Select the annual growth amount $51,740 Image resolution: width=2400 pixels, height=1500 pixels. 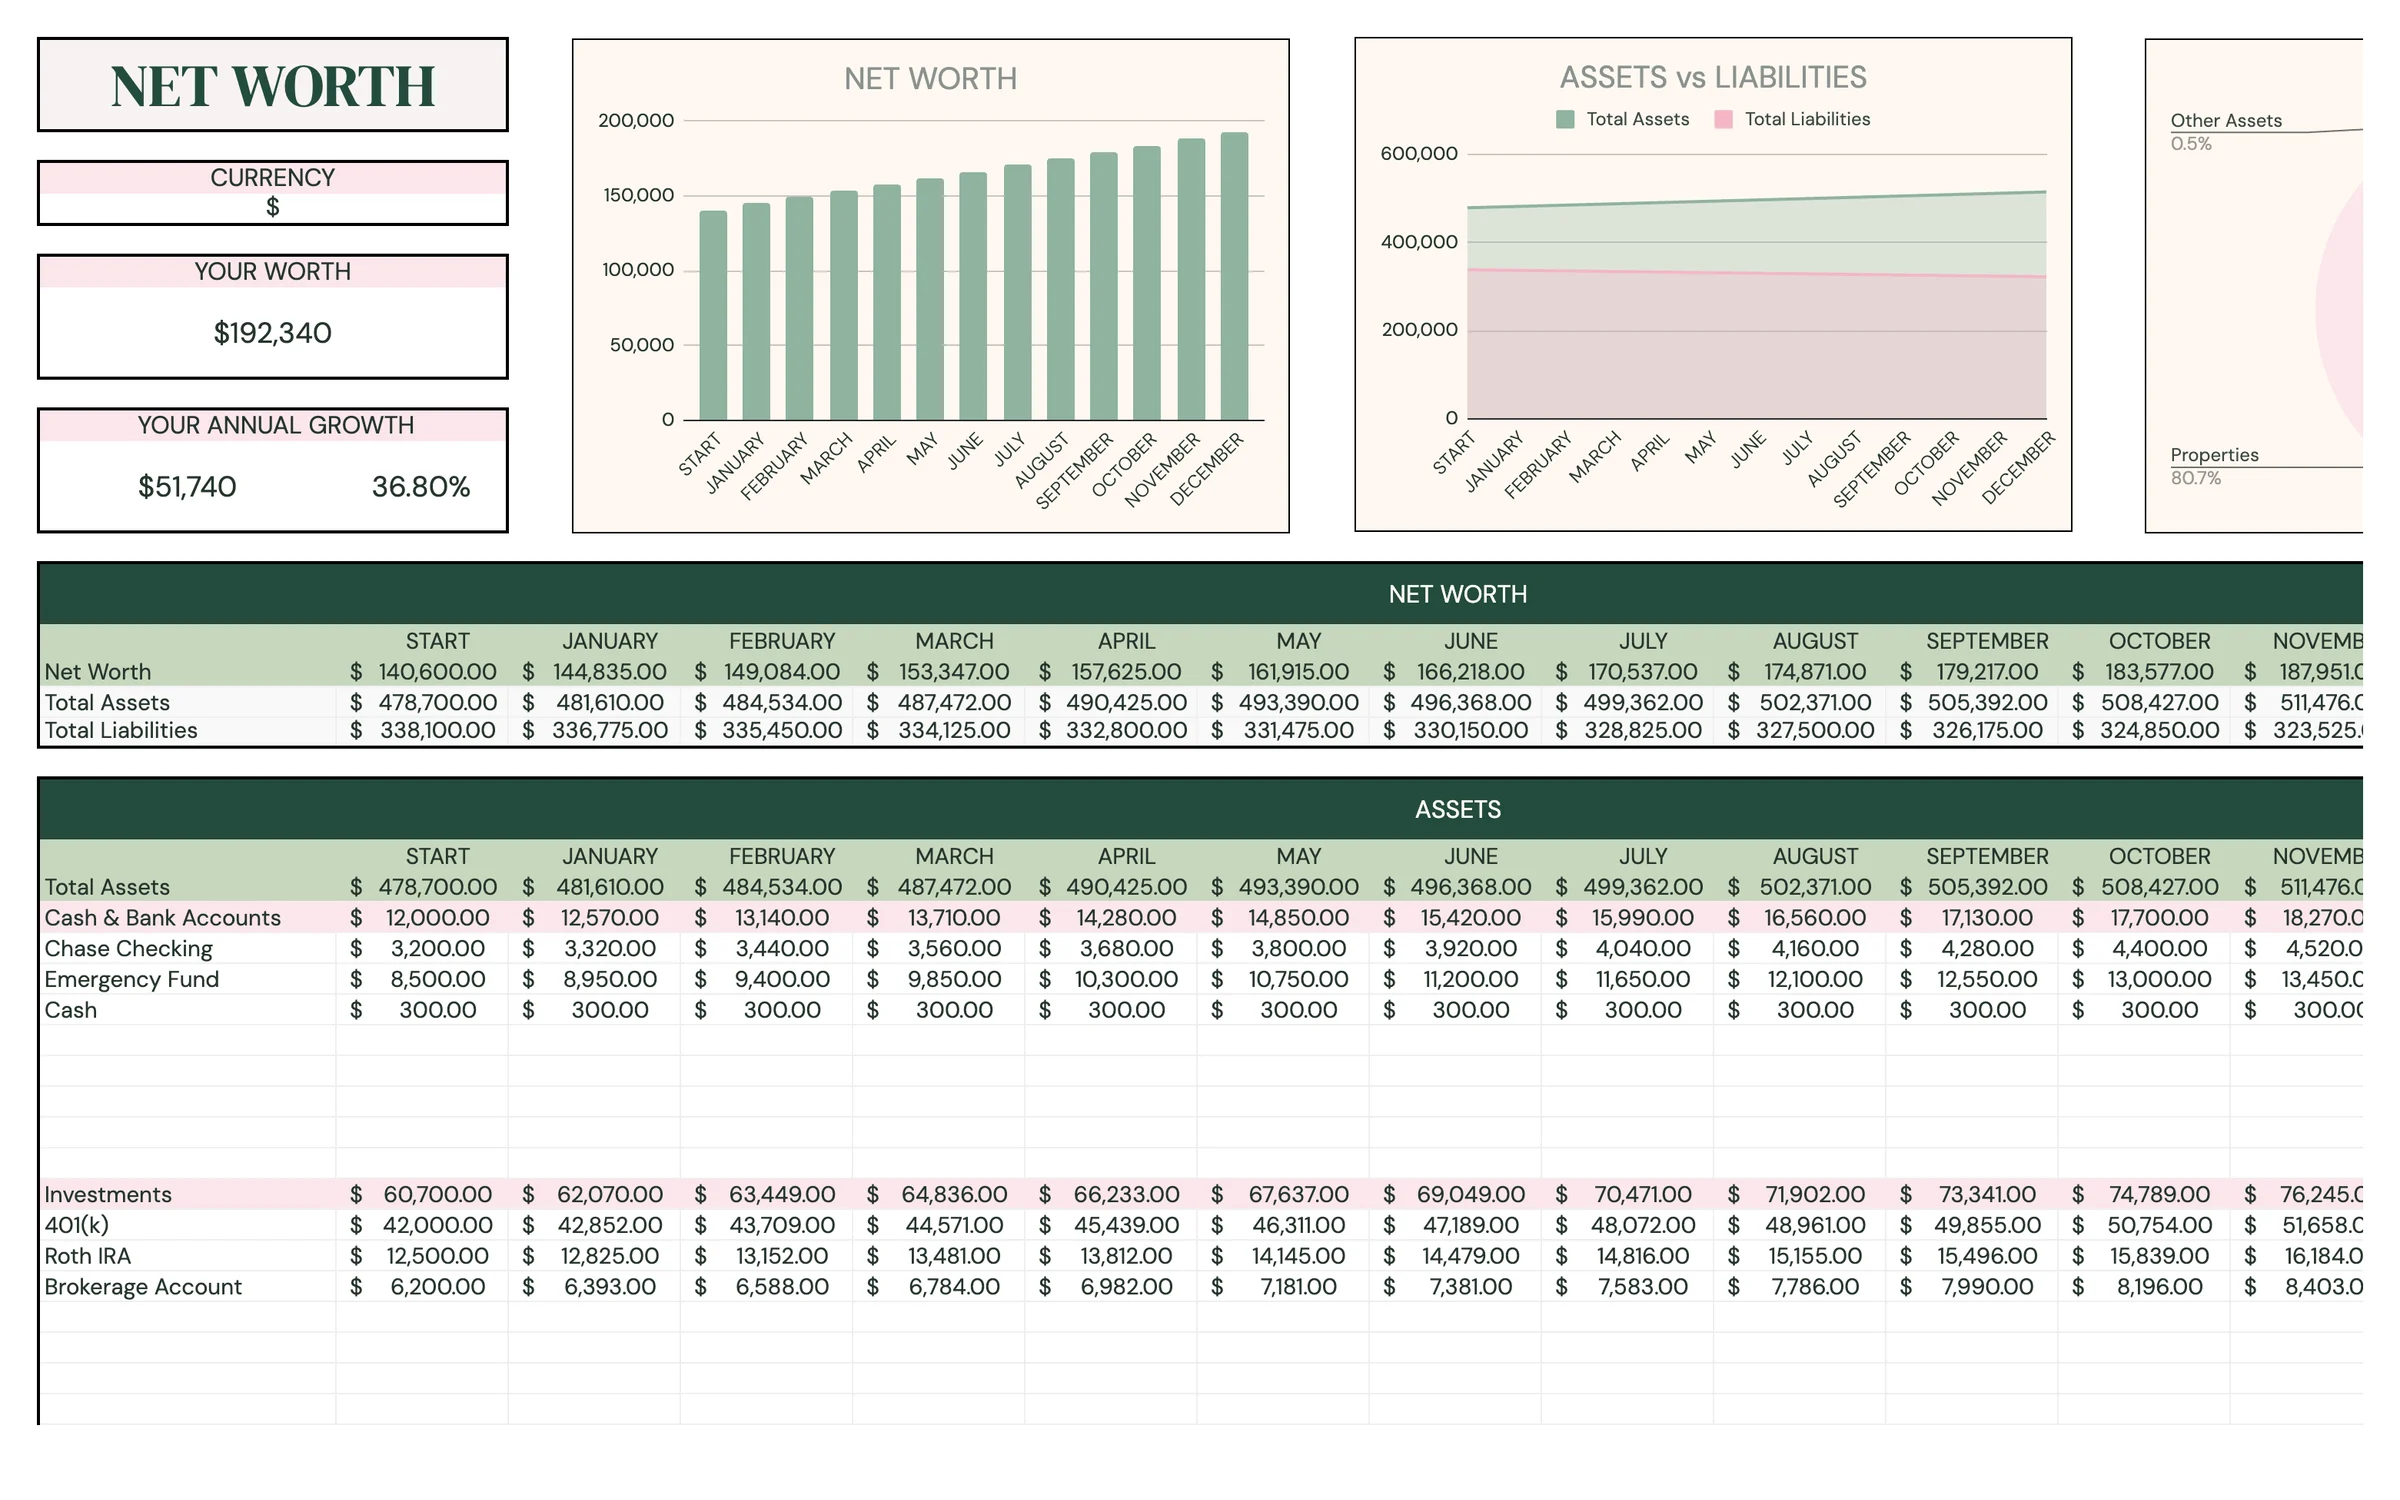[187, 486]
